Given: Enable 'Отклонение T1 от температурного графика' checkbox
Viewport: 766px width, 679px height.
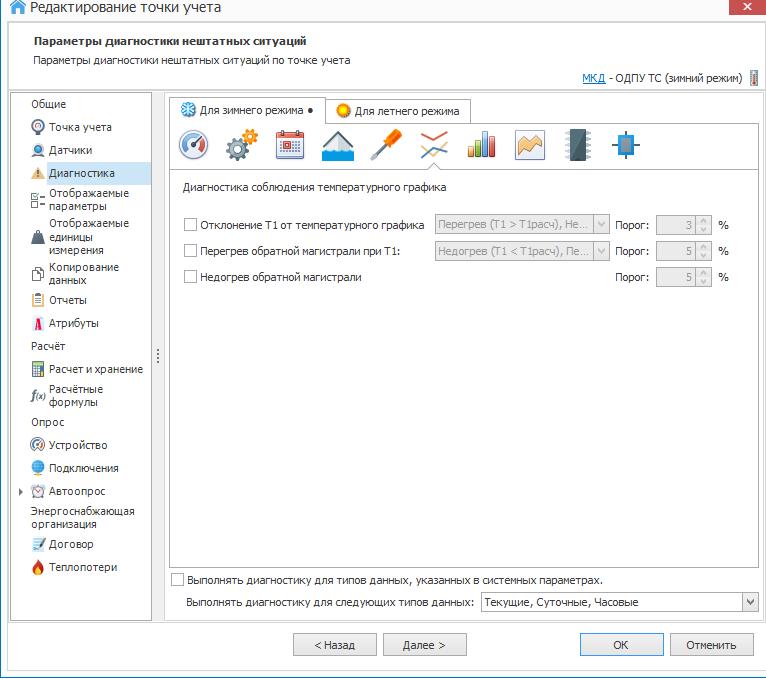Looking at the screenshot, I should pyautogui.click(x=191, y=225).
